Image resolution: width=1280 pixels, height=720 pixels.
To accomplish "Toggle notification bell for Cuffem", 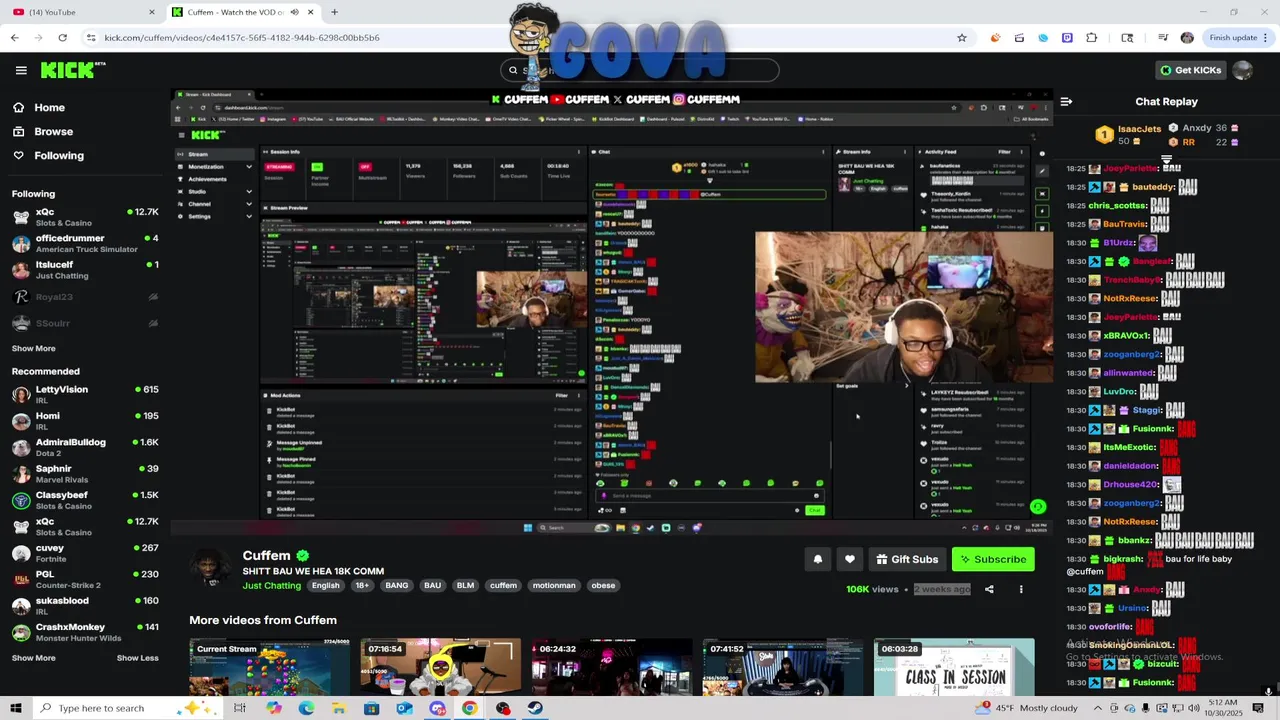I will pos(817,560).
